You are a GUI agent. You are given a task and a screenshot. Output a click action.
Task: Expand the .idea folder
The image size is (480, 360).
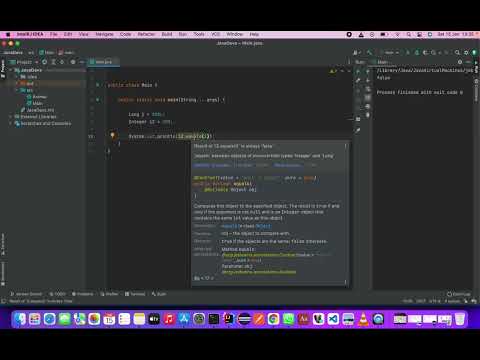[x=17, y=77]
